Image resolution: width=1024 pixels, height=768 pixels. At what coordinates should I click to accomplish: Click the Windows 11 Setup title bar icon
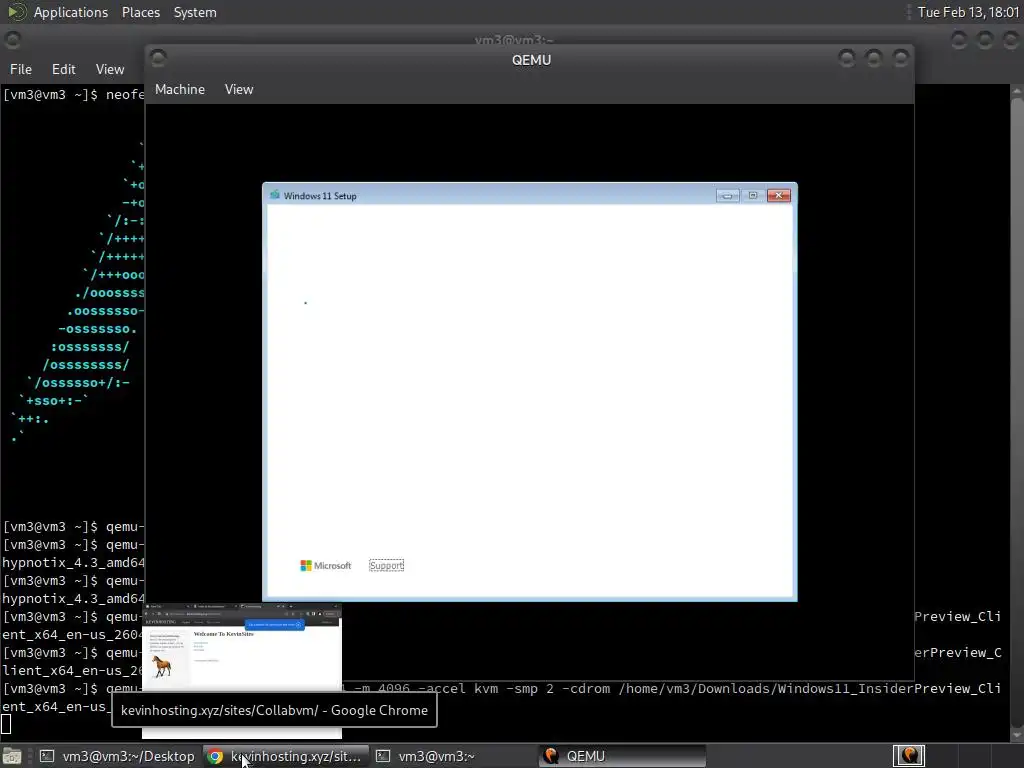click(x=275, y=195)
